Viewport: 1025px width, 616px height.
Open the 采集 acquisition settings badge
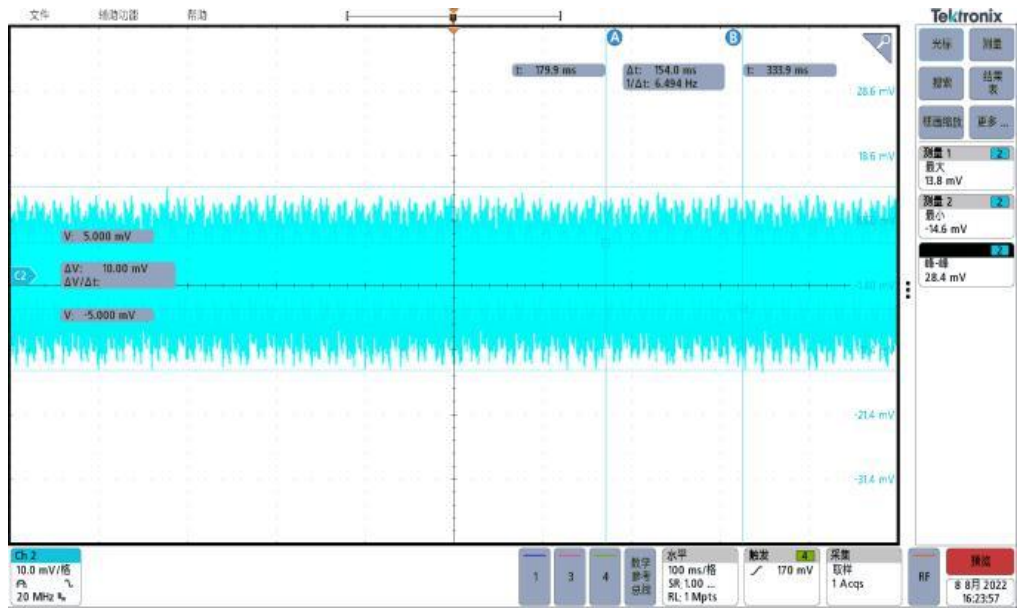(864, 577)
